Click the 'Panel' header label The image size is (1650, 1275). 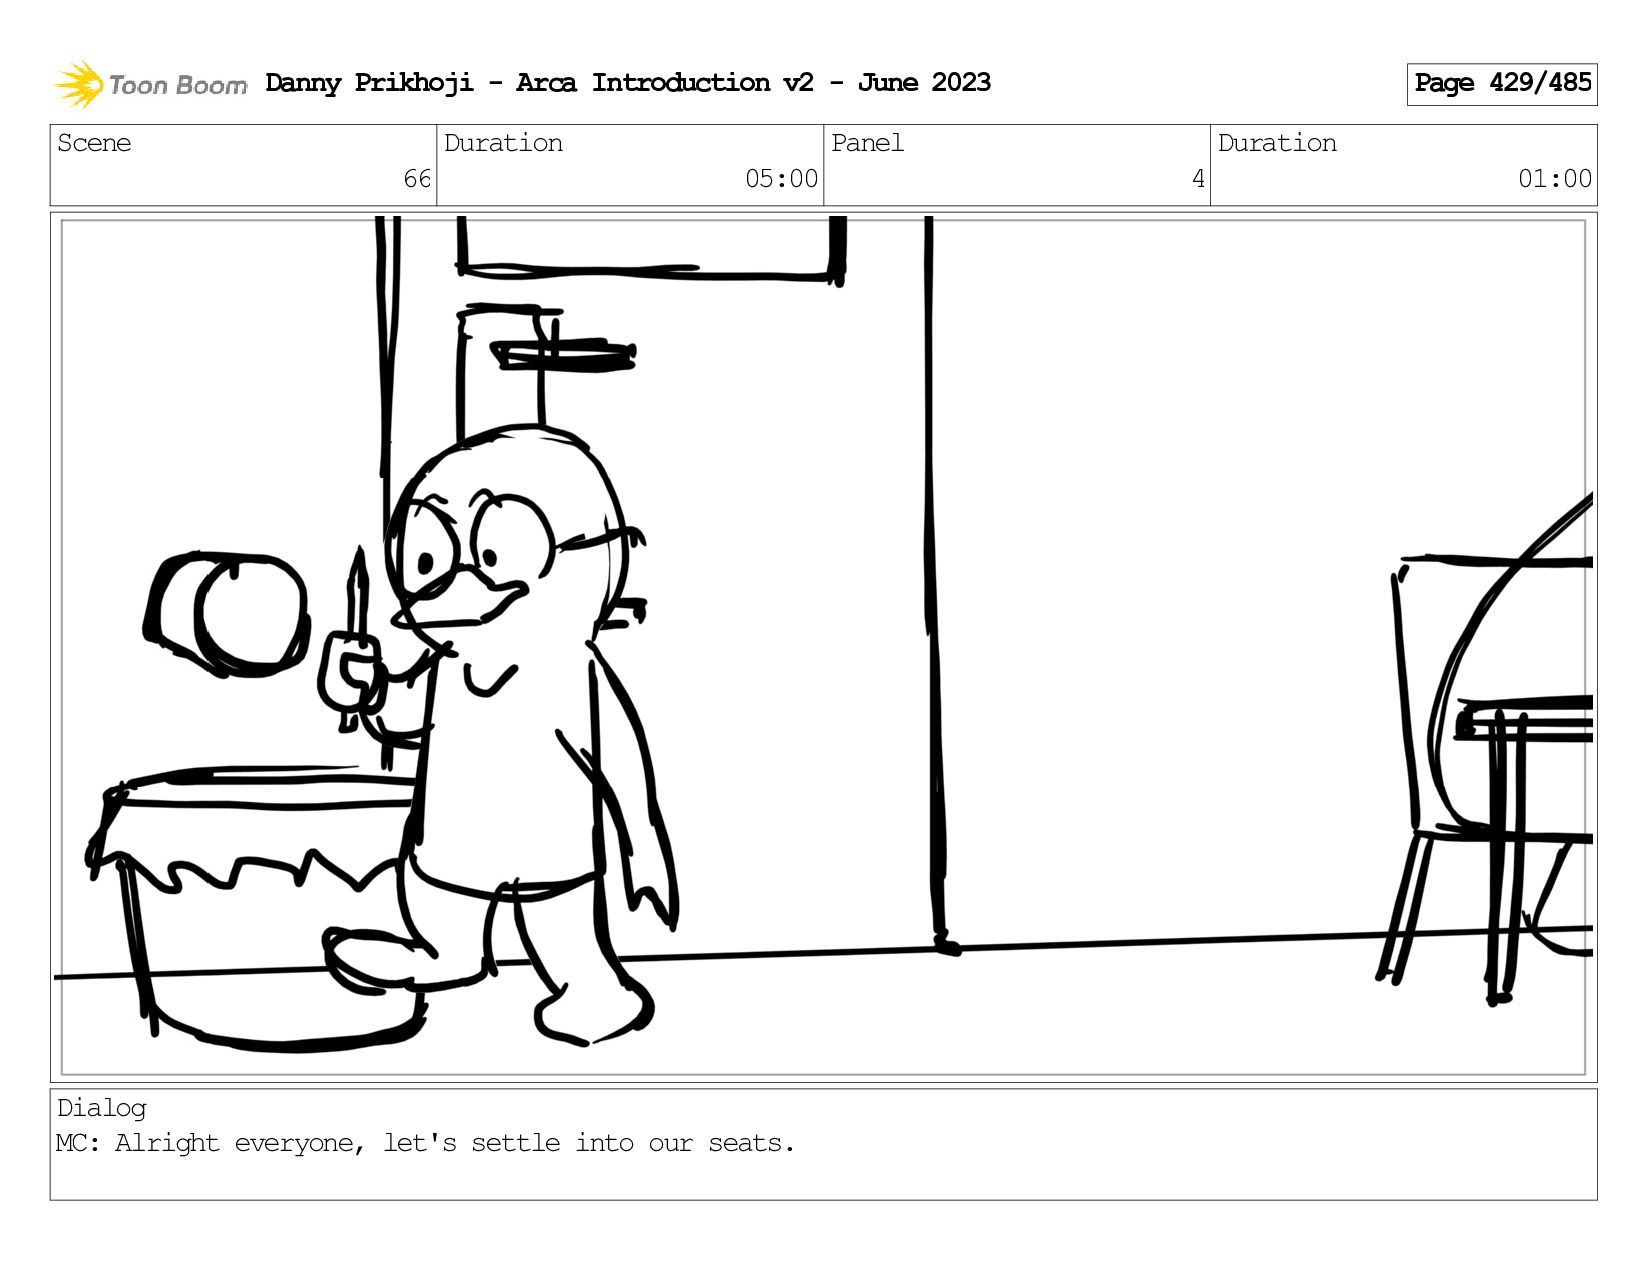[867, 143]
